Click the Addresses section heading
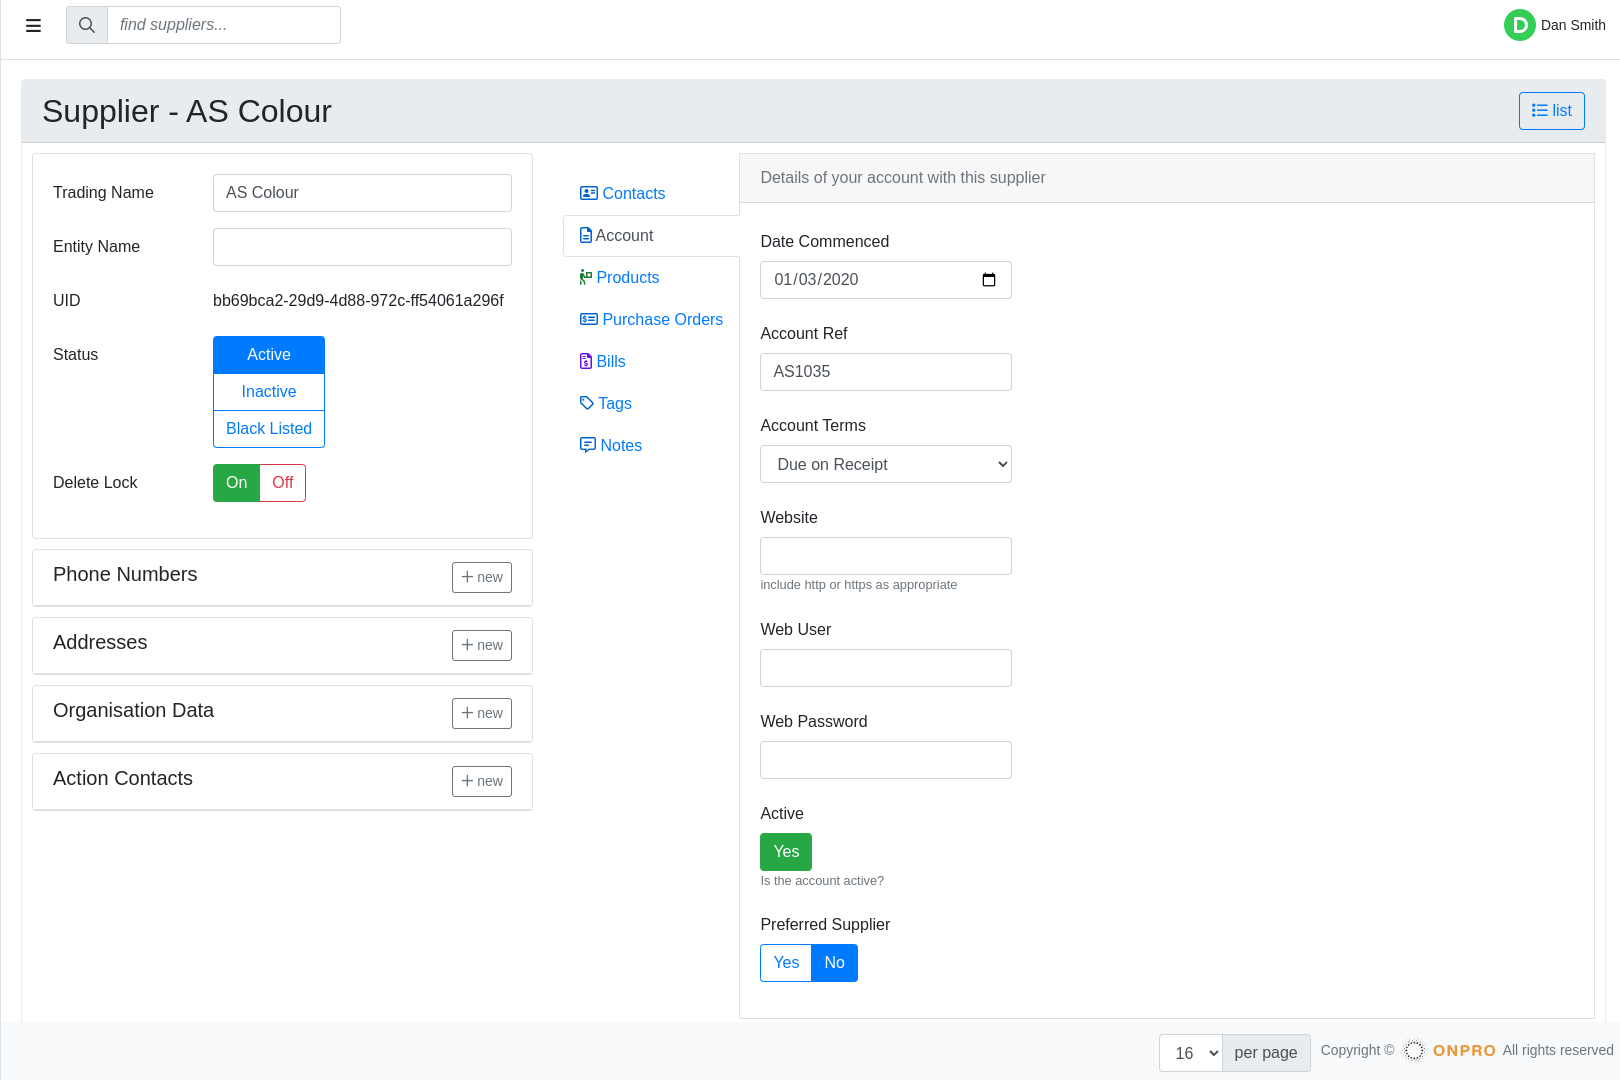This screenshot has height=1080, width=1620. [x=100, y=643]
